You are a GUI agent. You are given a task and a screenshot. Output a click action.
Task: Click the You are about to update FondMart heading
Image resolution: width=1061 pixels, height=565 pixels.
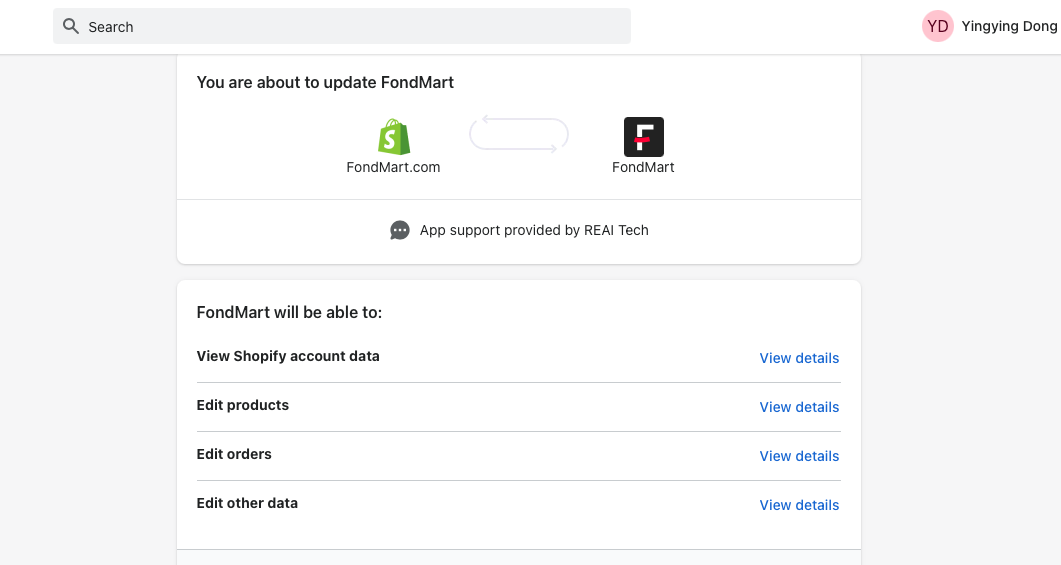tap(325, 82)
